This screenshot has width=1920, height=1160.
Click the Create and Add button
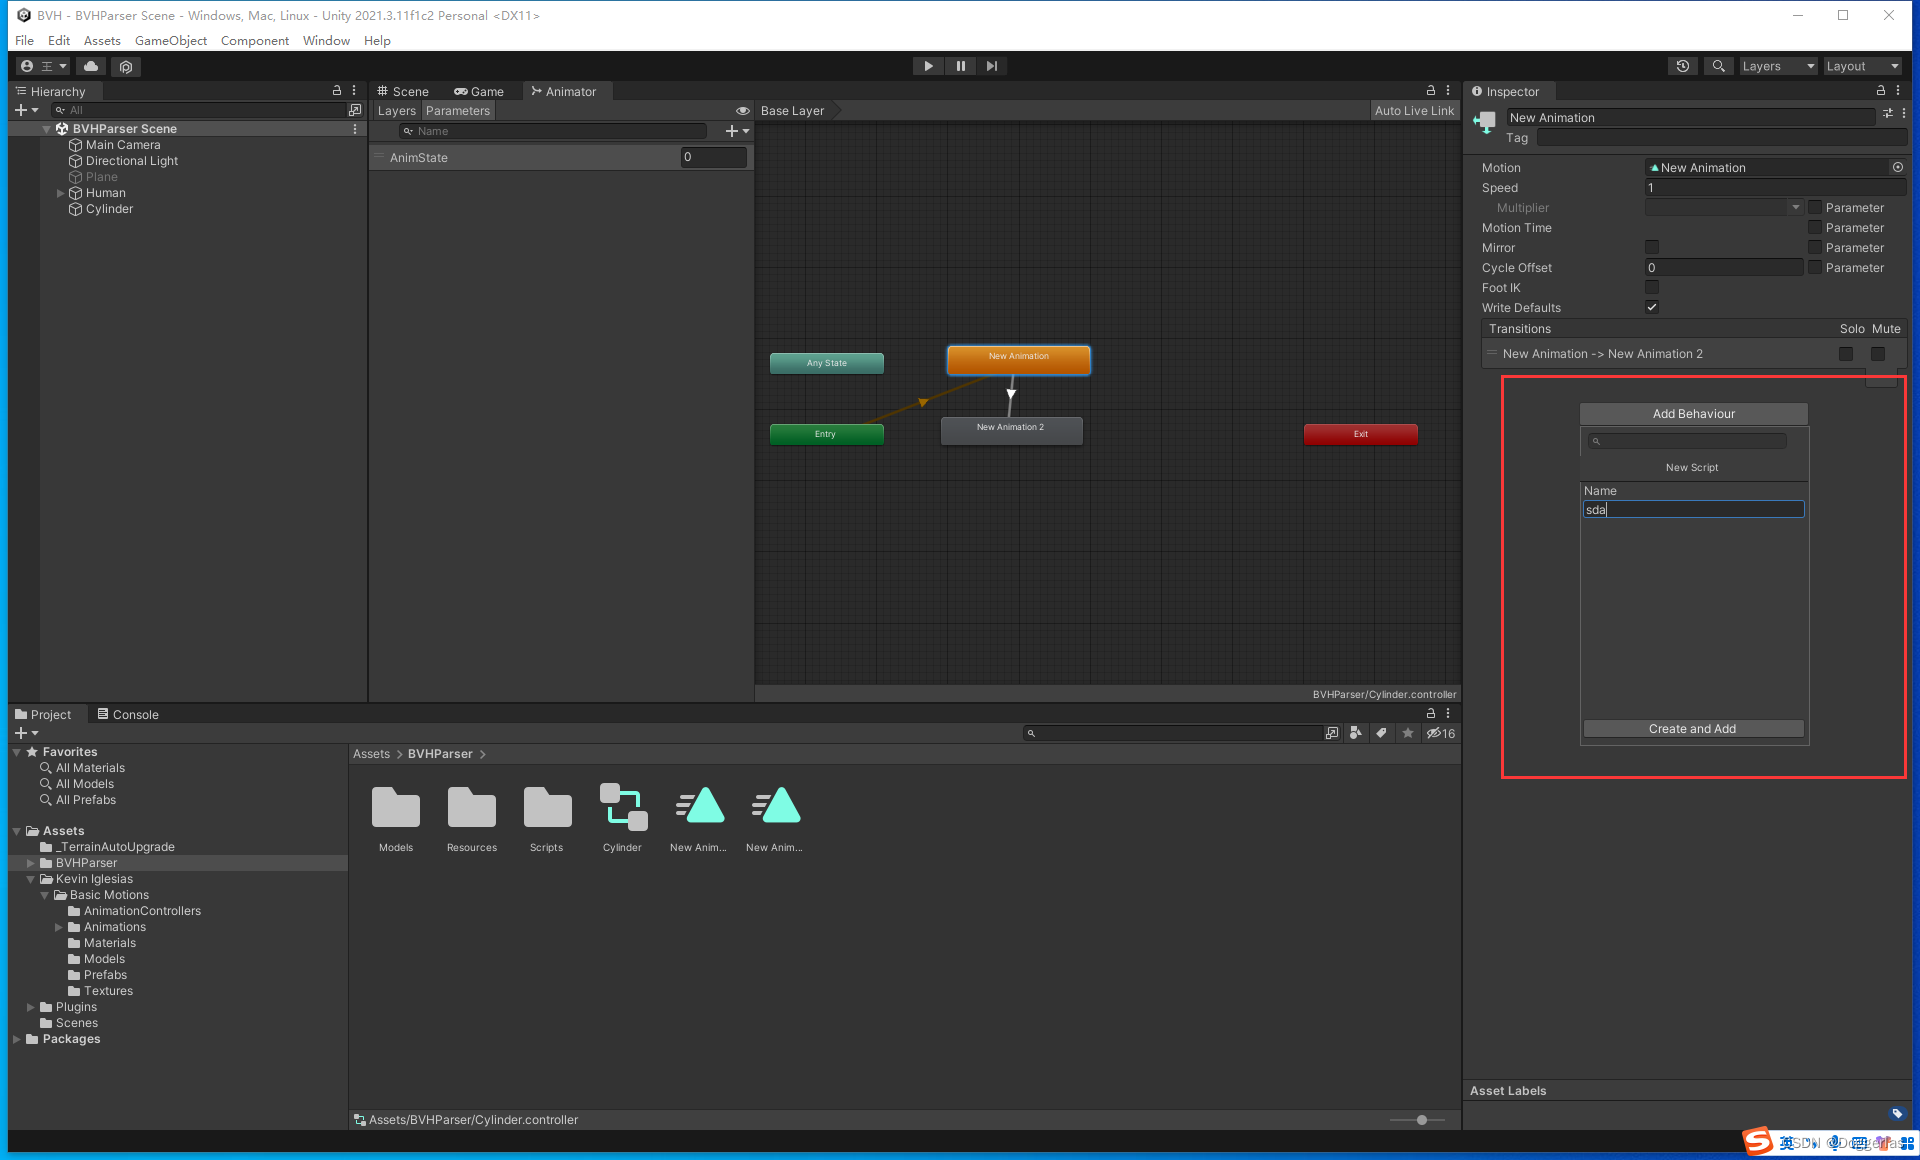tap(1692, 729)
